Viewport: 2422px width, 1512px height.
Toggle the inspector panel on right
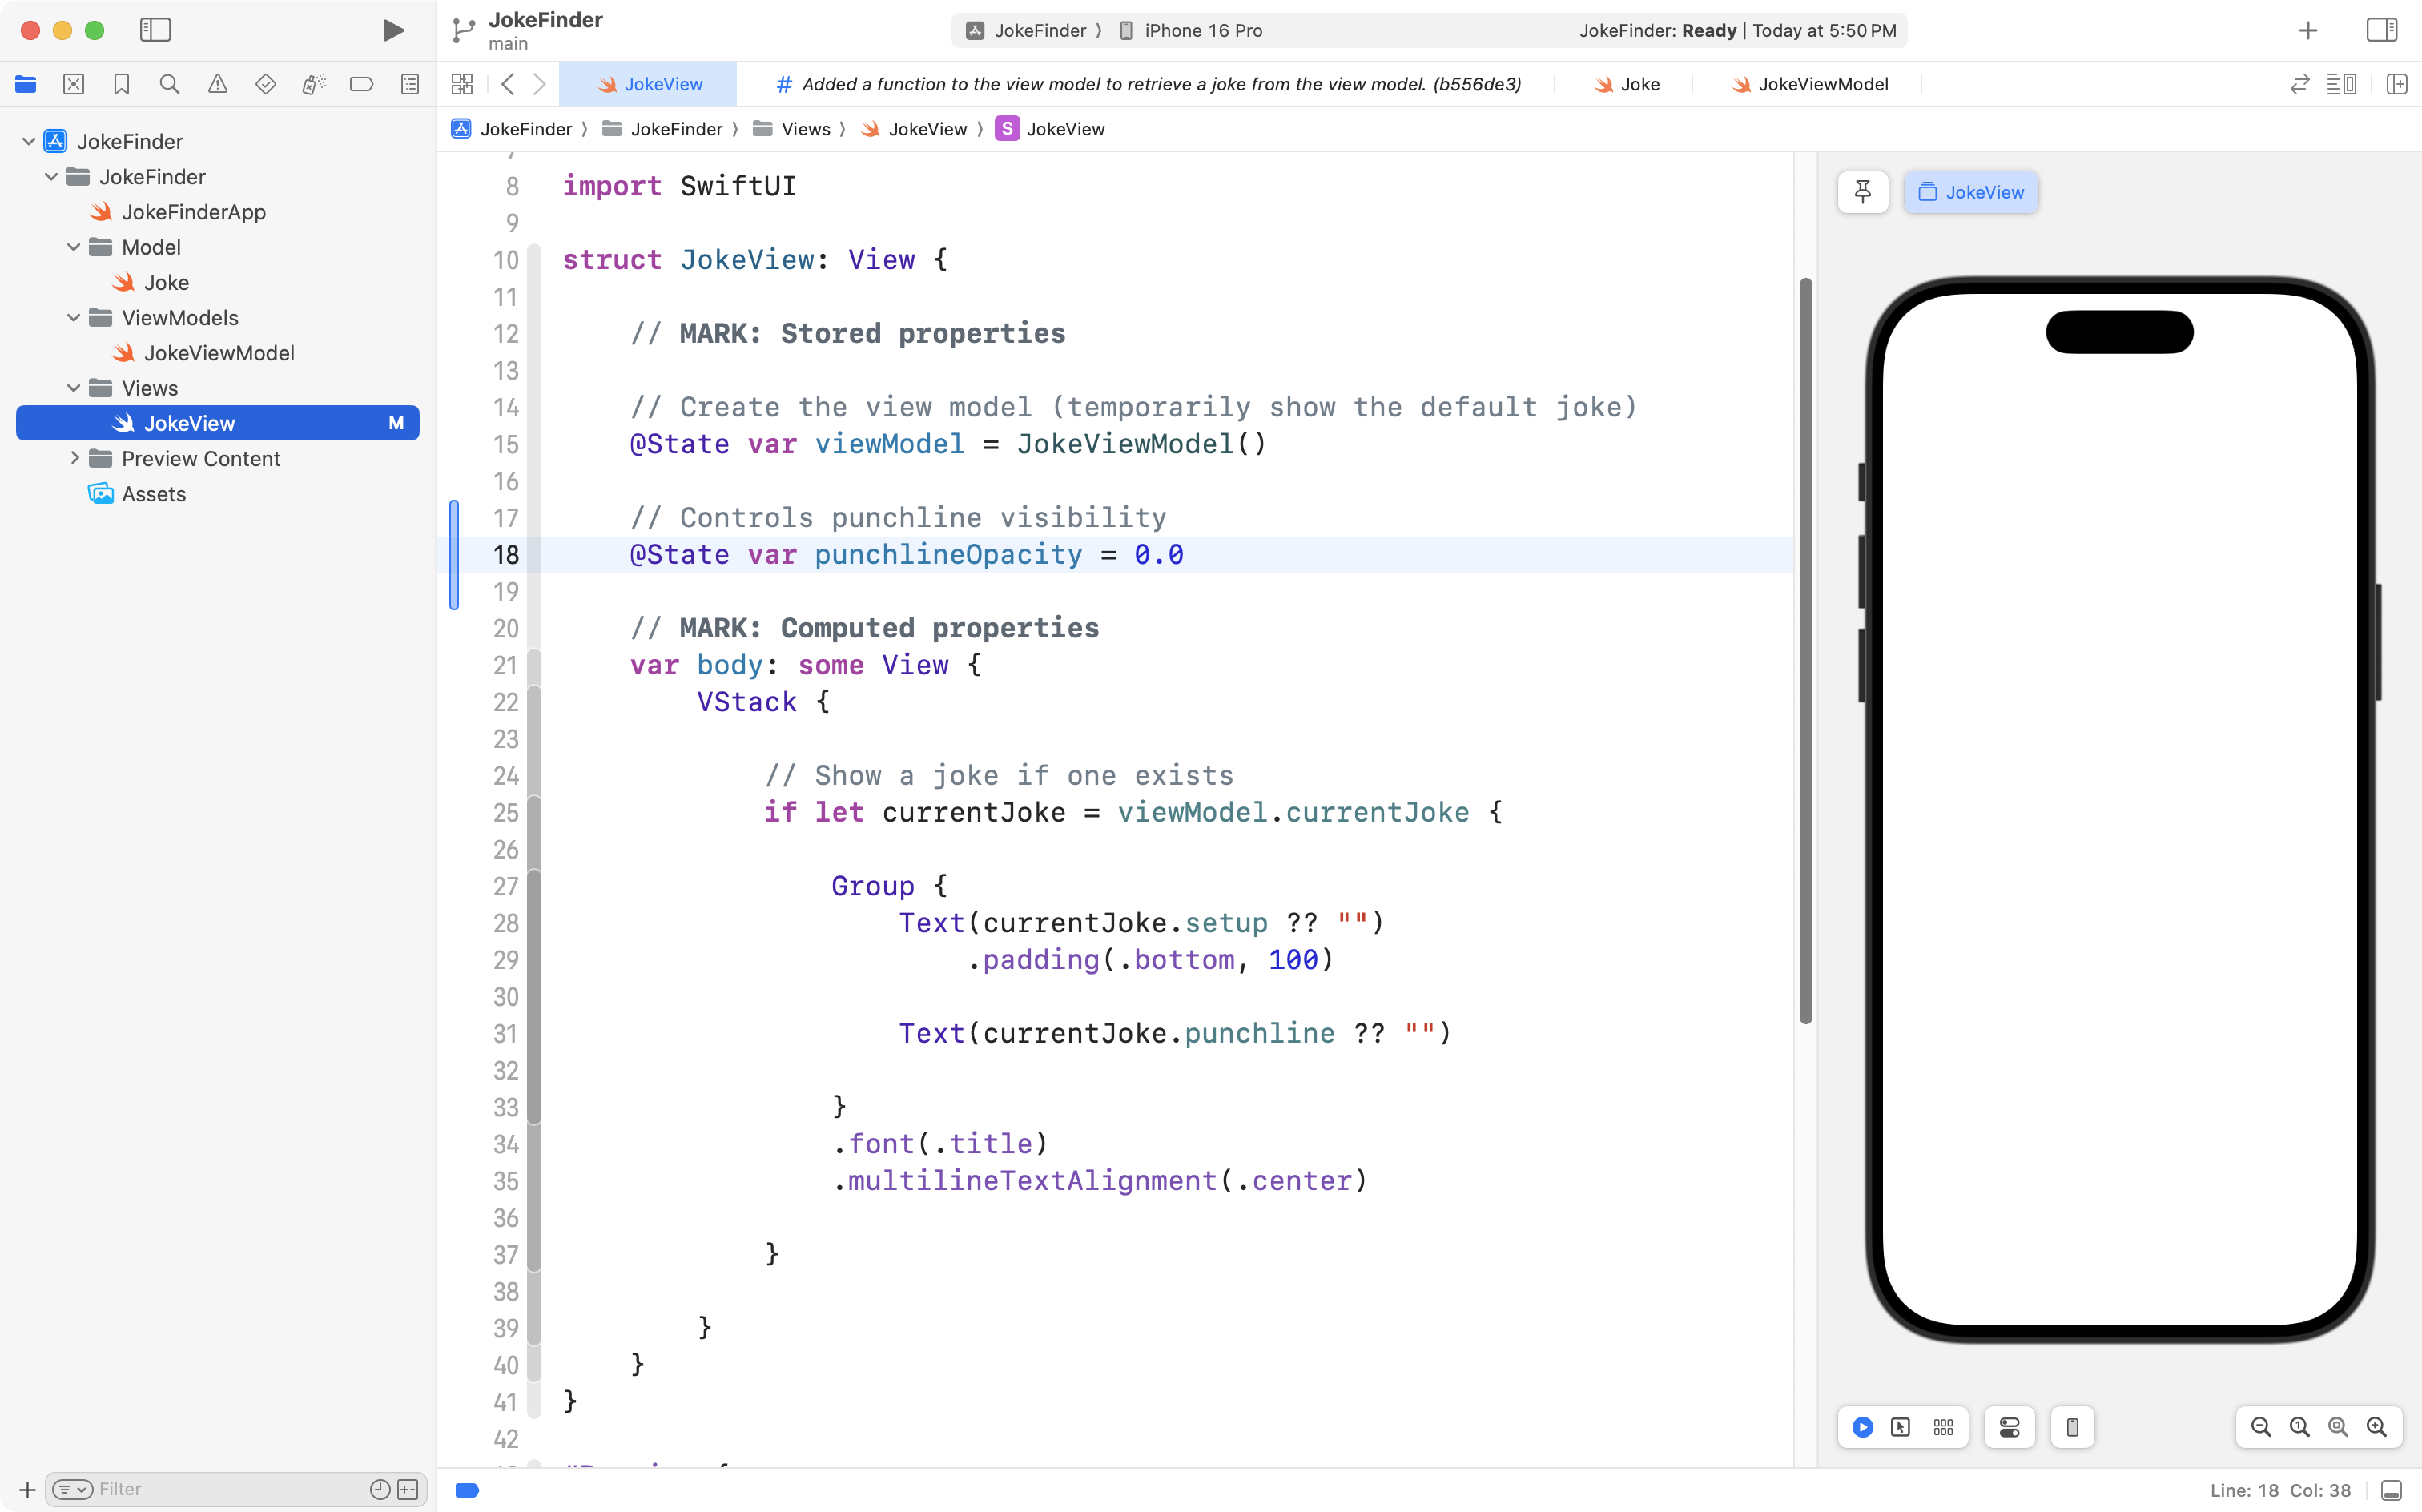tap(2381, 30)
